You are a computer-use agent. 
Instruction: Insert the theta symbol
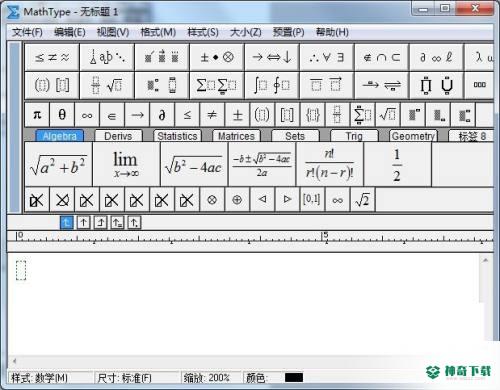pyautogui.click(x=62, y=115)
